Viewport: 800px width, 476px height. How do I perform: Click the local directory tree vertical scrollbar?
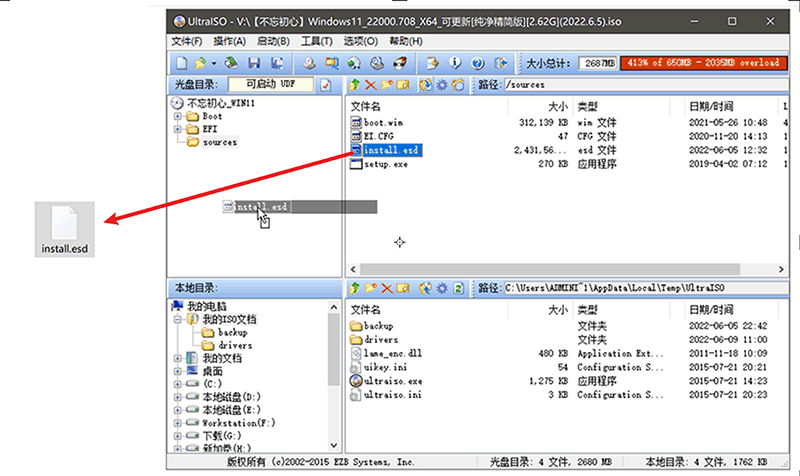(x=334, y=349)
